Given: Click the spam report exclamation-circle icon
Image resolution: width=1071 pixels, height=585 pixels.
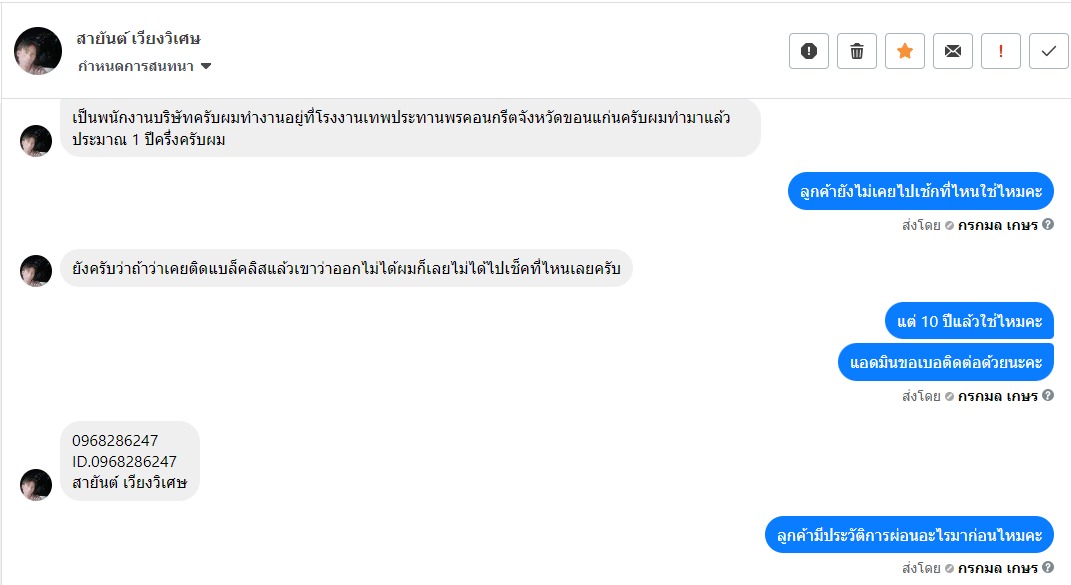Looking at the screenshot, I should point(809,51).
